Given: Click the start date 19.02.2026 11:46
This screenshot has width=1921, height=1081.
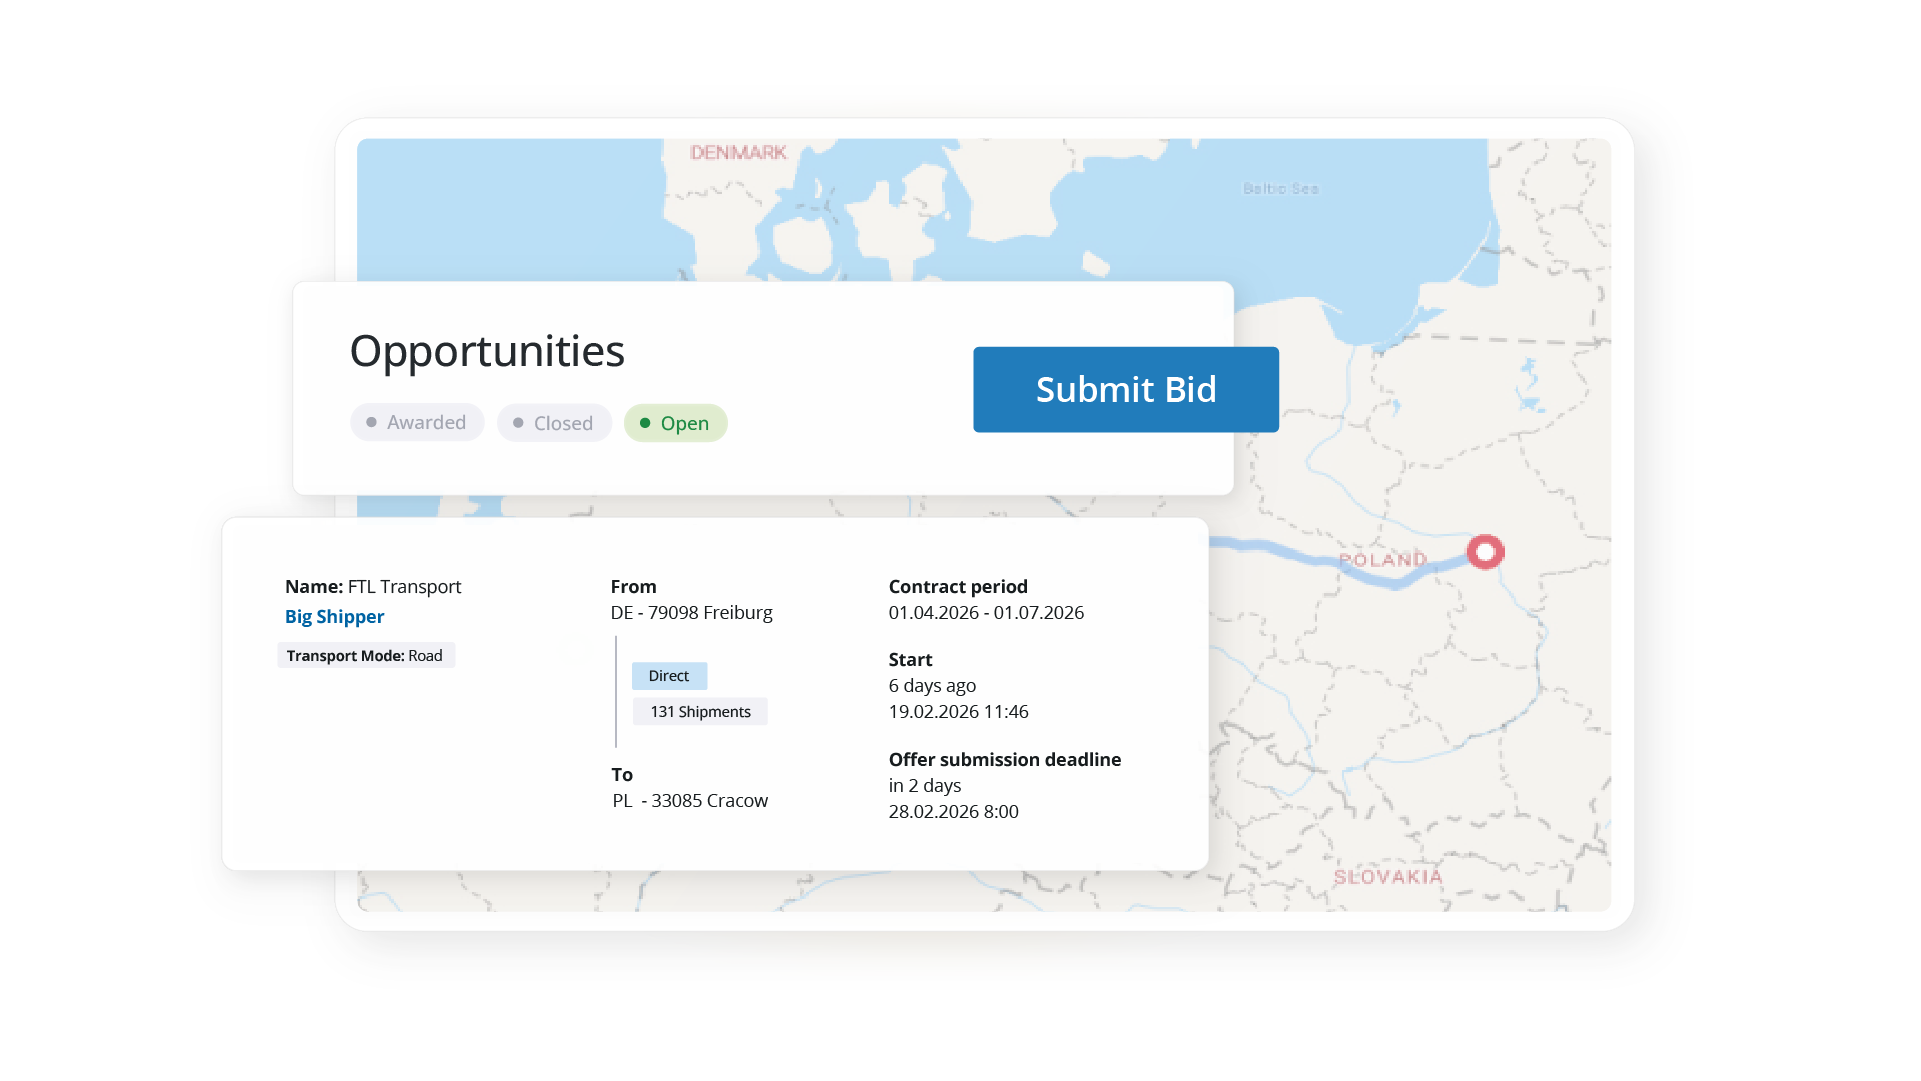Looking at the screenshot, I should [958, 712].
